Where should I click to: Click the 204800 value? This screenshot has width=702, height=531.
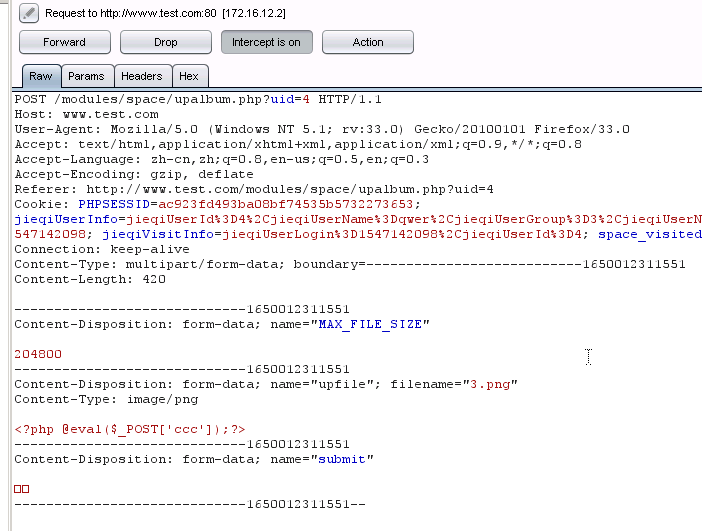[x=38, y=354]
